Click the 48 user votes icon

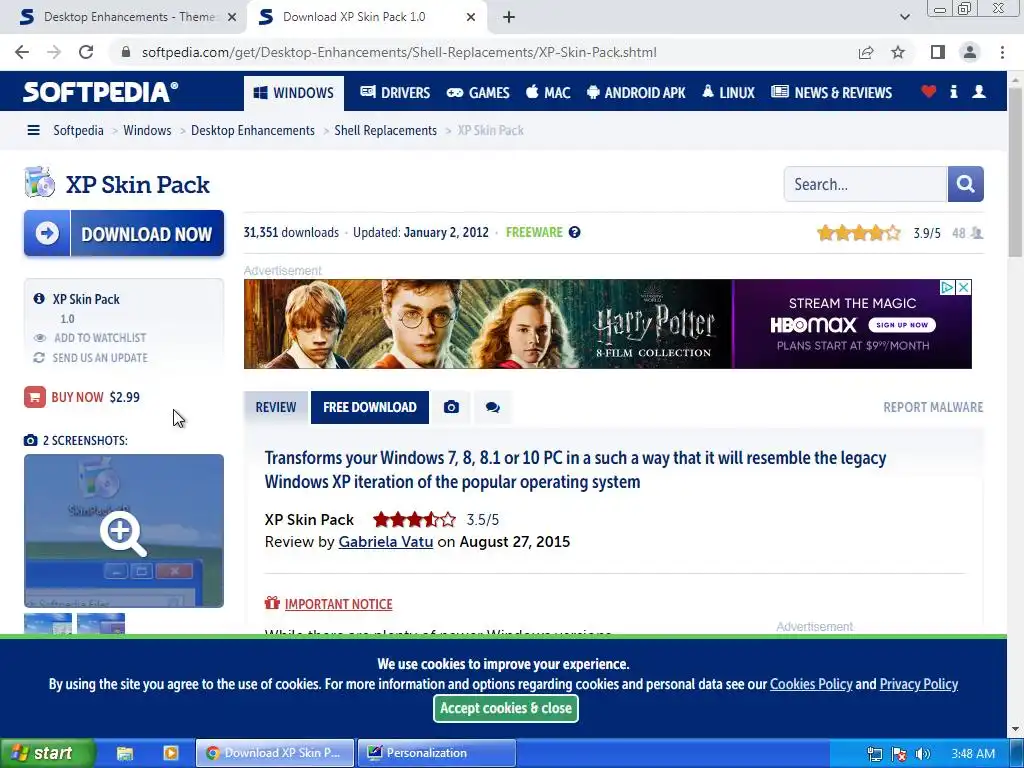[x=977, y=233]
